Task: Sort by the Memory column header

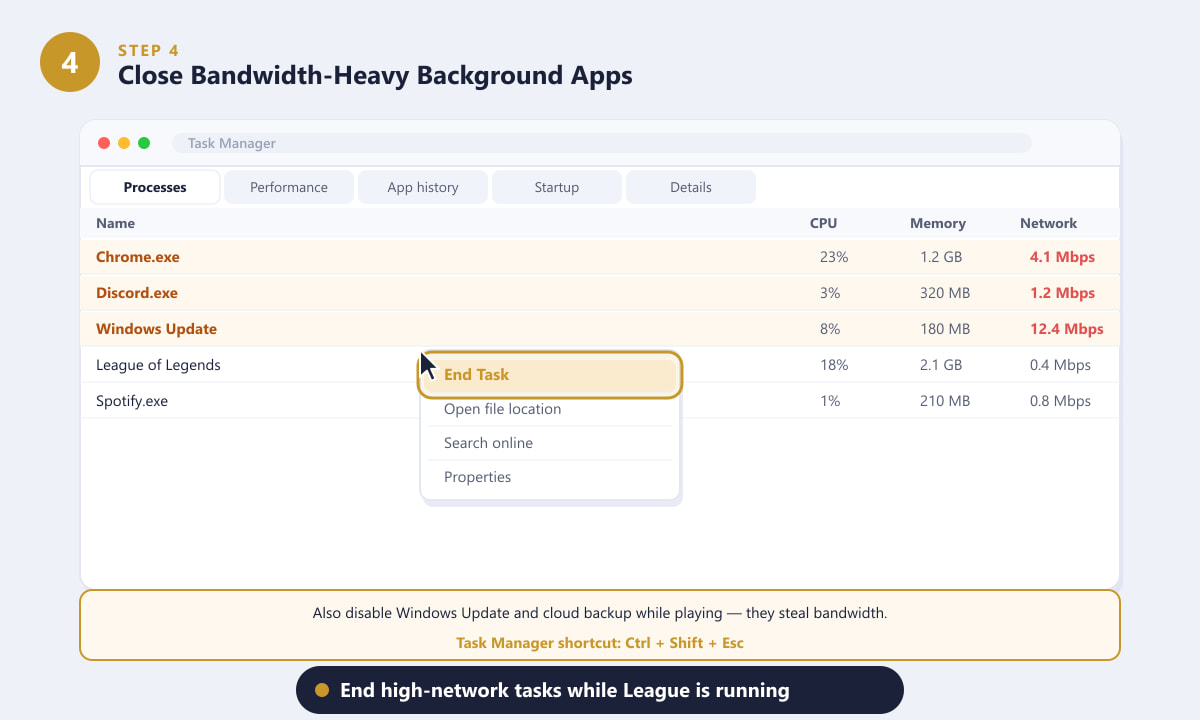Action: pyautogui.click(x=938, y=223)
